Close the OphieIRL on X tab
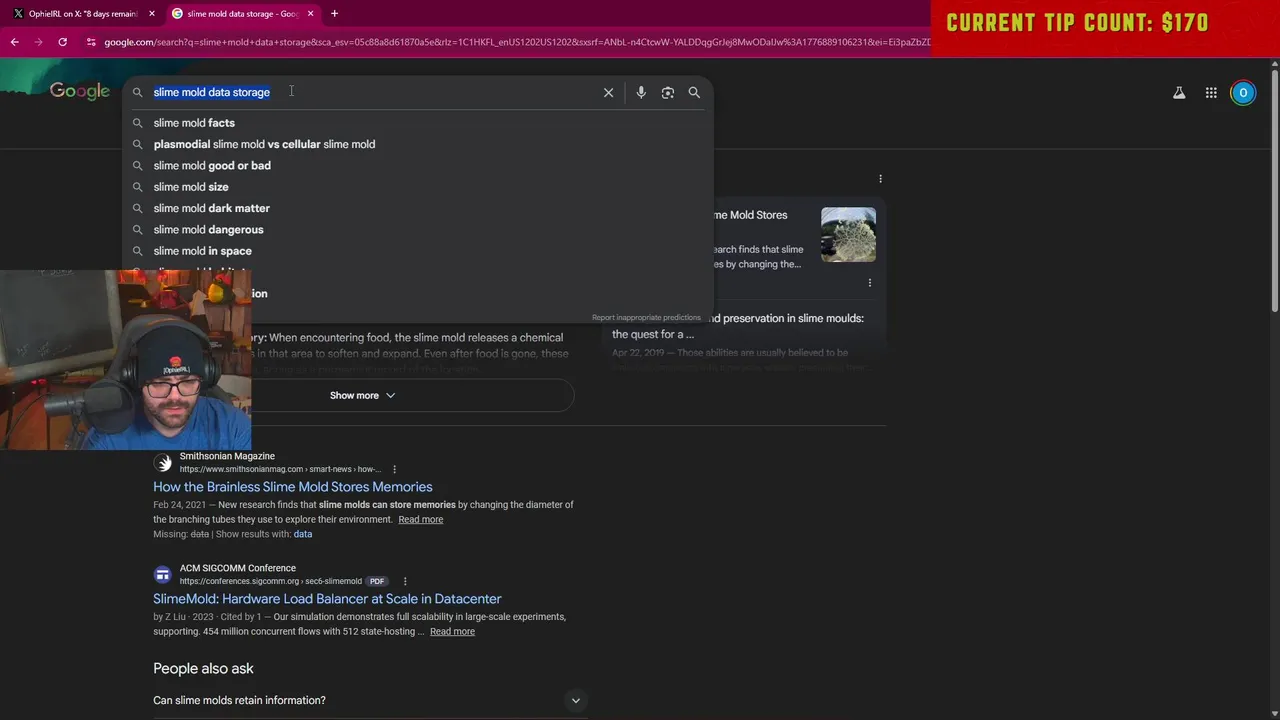Screen dimensions: 1280x720 pos(152,14)
